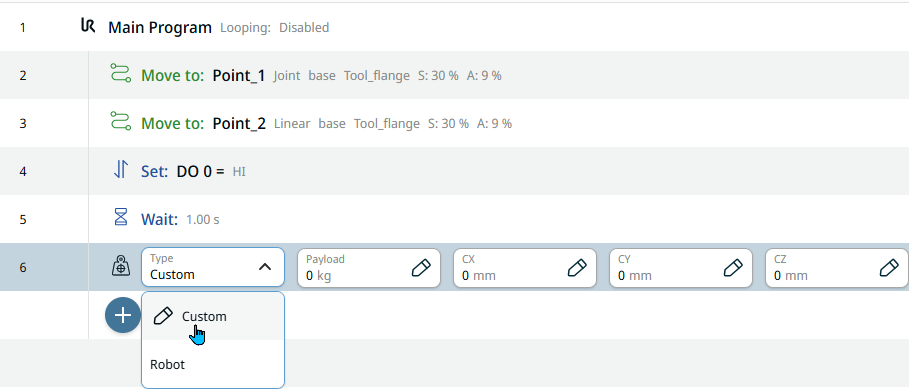Open the Type Custom combo box
This screenshot has height=389, width=909.
pyautogui.click(x=213, y=267)
